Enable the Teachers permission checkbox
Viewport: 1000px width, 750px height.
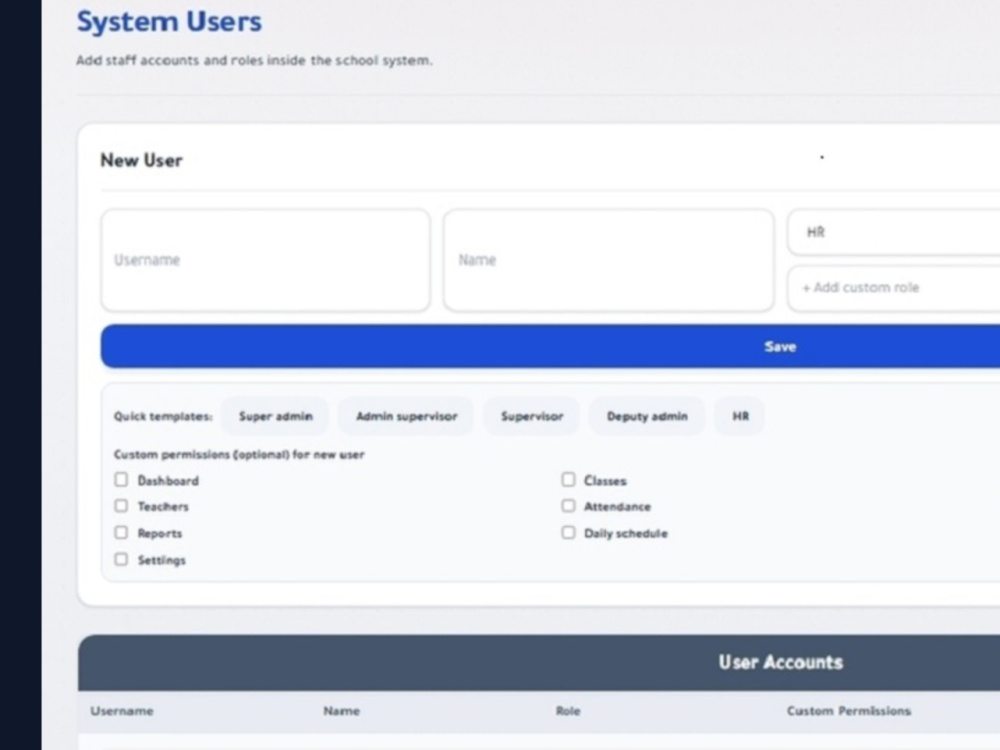point(121,506)
